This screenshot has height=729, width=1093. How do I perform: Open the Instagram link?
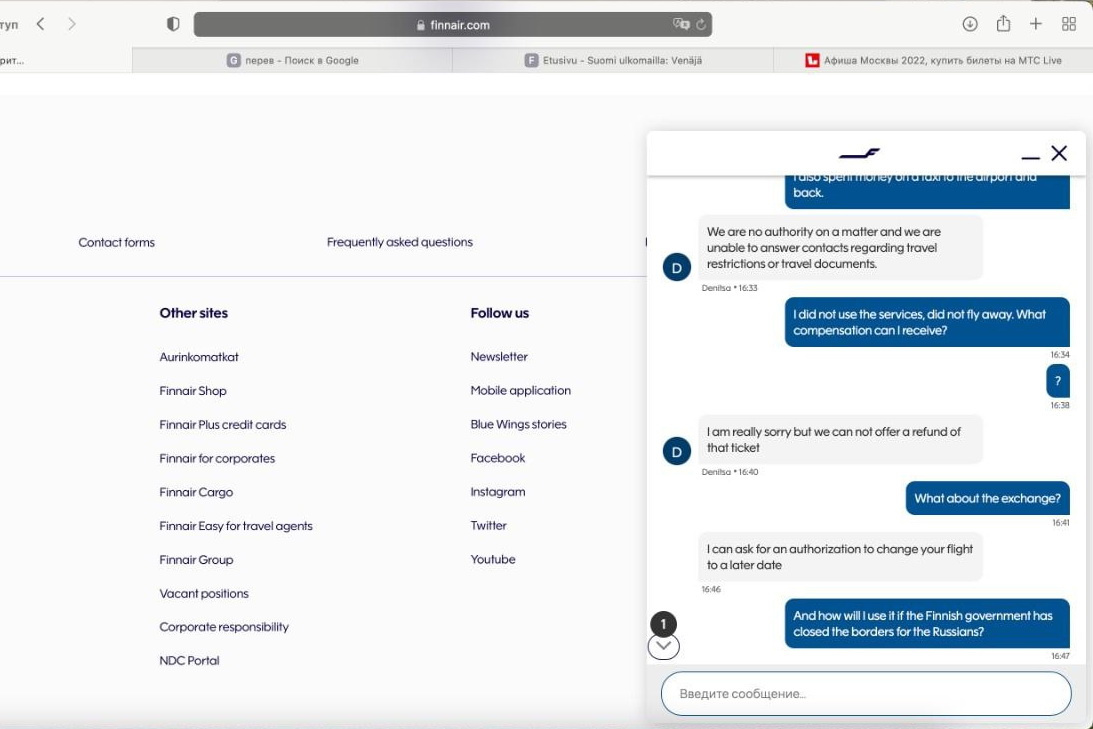click(x=498, y=492)
